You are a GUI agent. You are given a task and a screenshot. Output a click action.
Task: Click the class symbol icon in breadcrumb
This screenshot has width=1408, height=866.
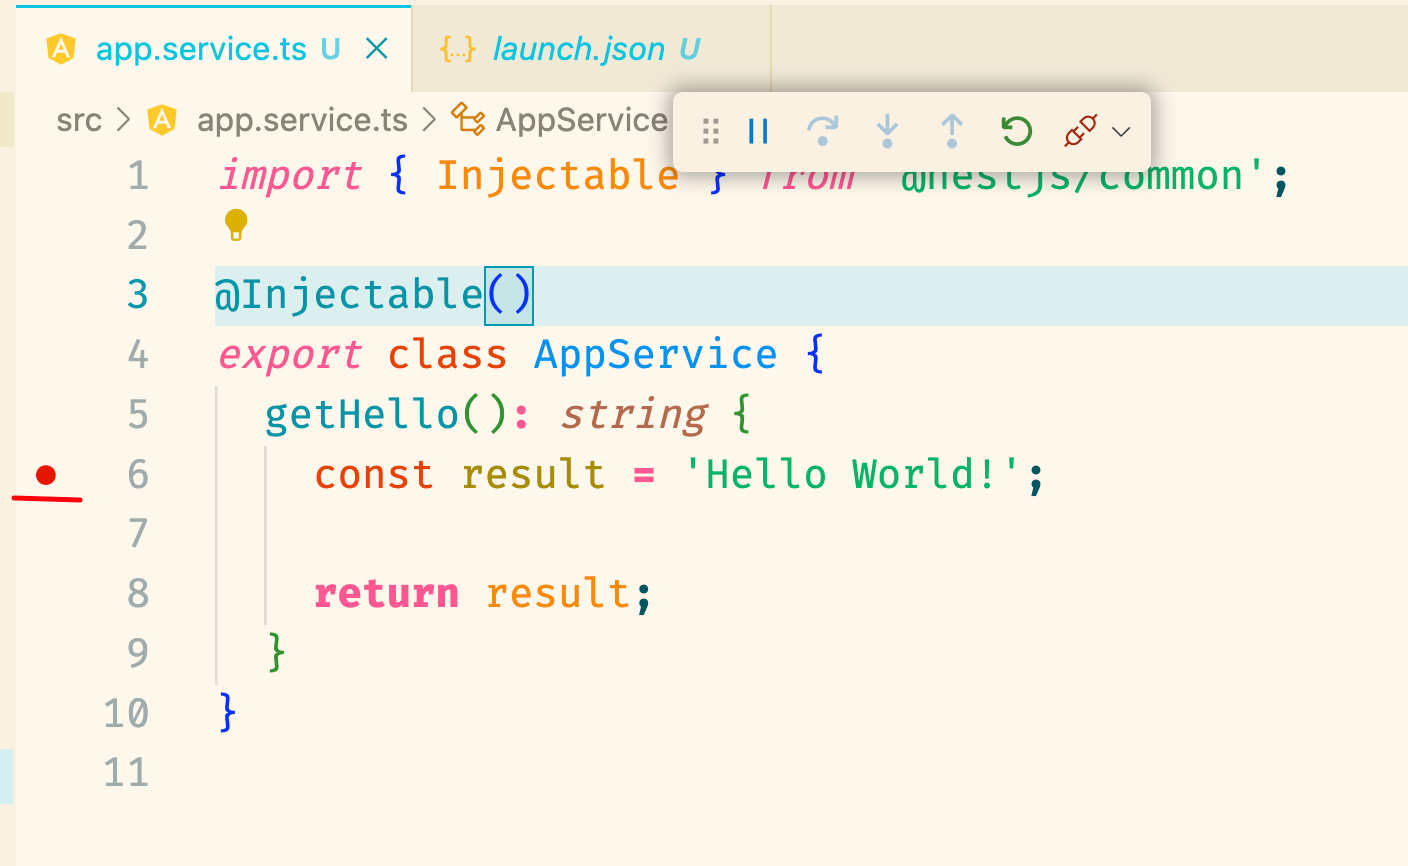pyautogui.click(x=468, y=119)
